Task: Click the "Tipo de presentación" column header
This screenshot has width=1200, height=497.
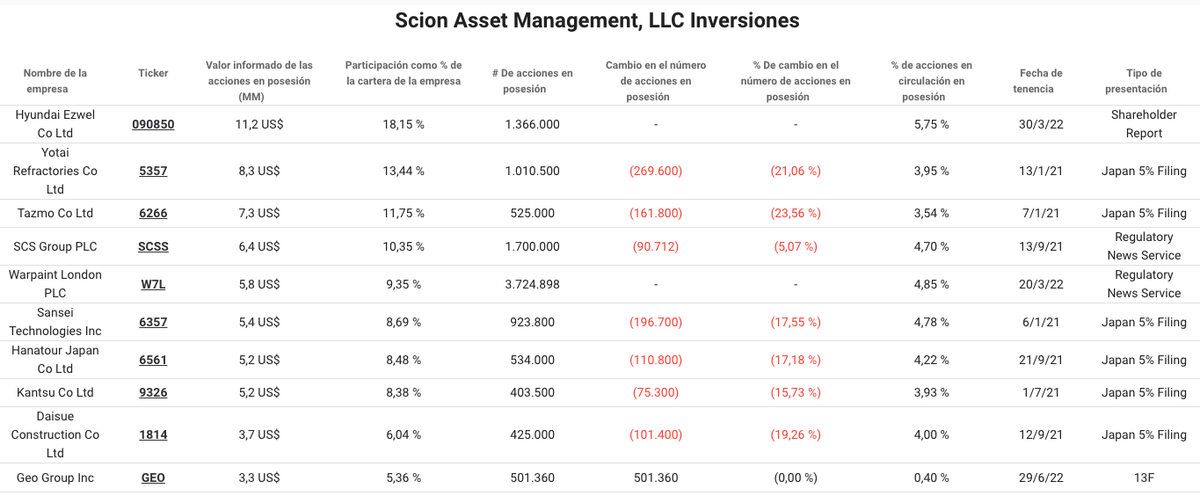Action: [x=1142, y=80]
